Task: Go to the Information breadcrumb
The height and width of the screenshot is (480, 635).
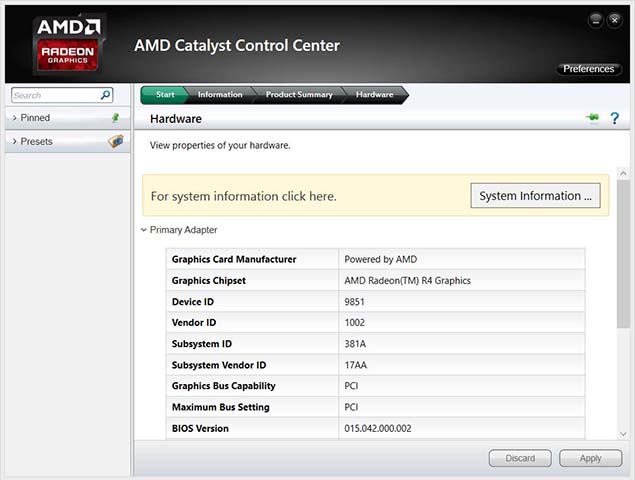Action: [220, 95]
